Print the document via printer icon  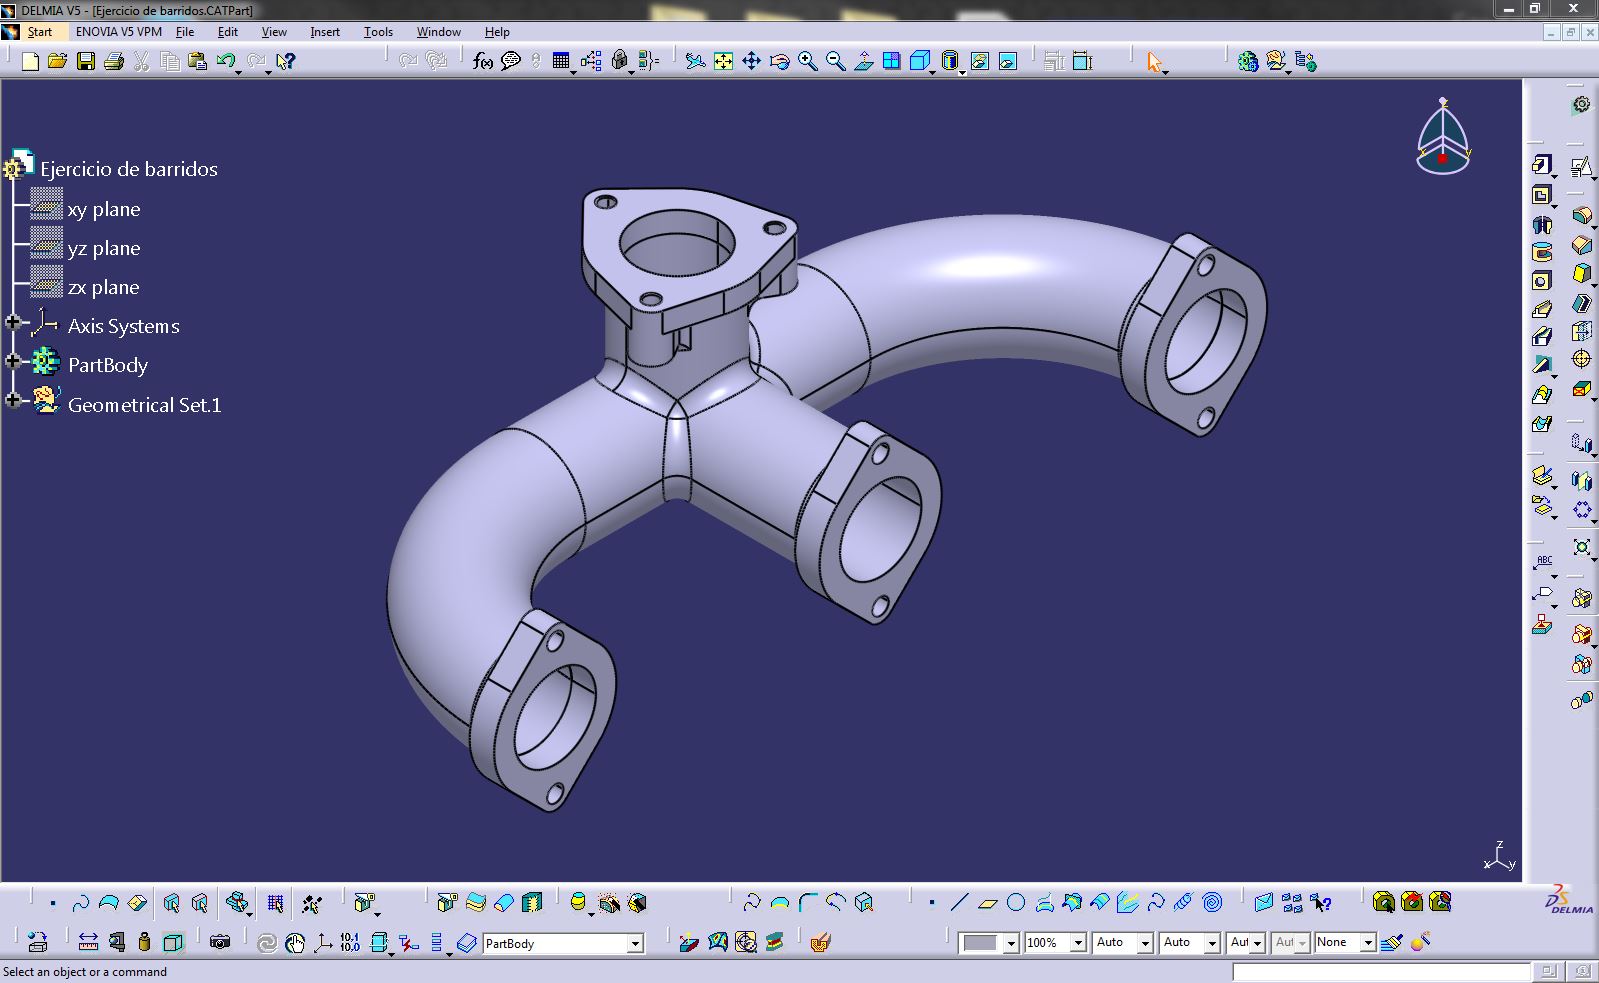(x=113, y=61)
